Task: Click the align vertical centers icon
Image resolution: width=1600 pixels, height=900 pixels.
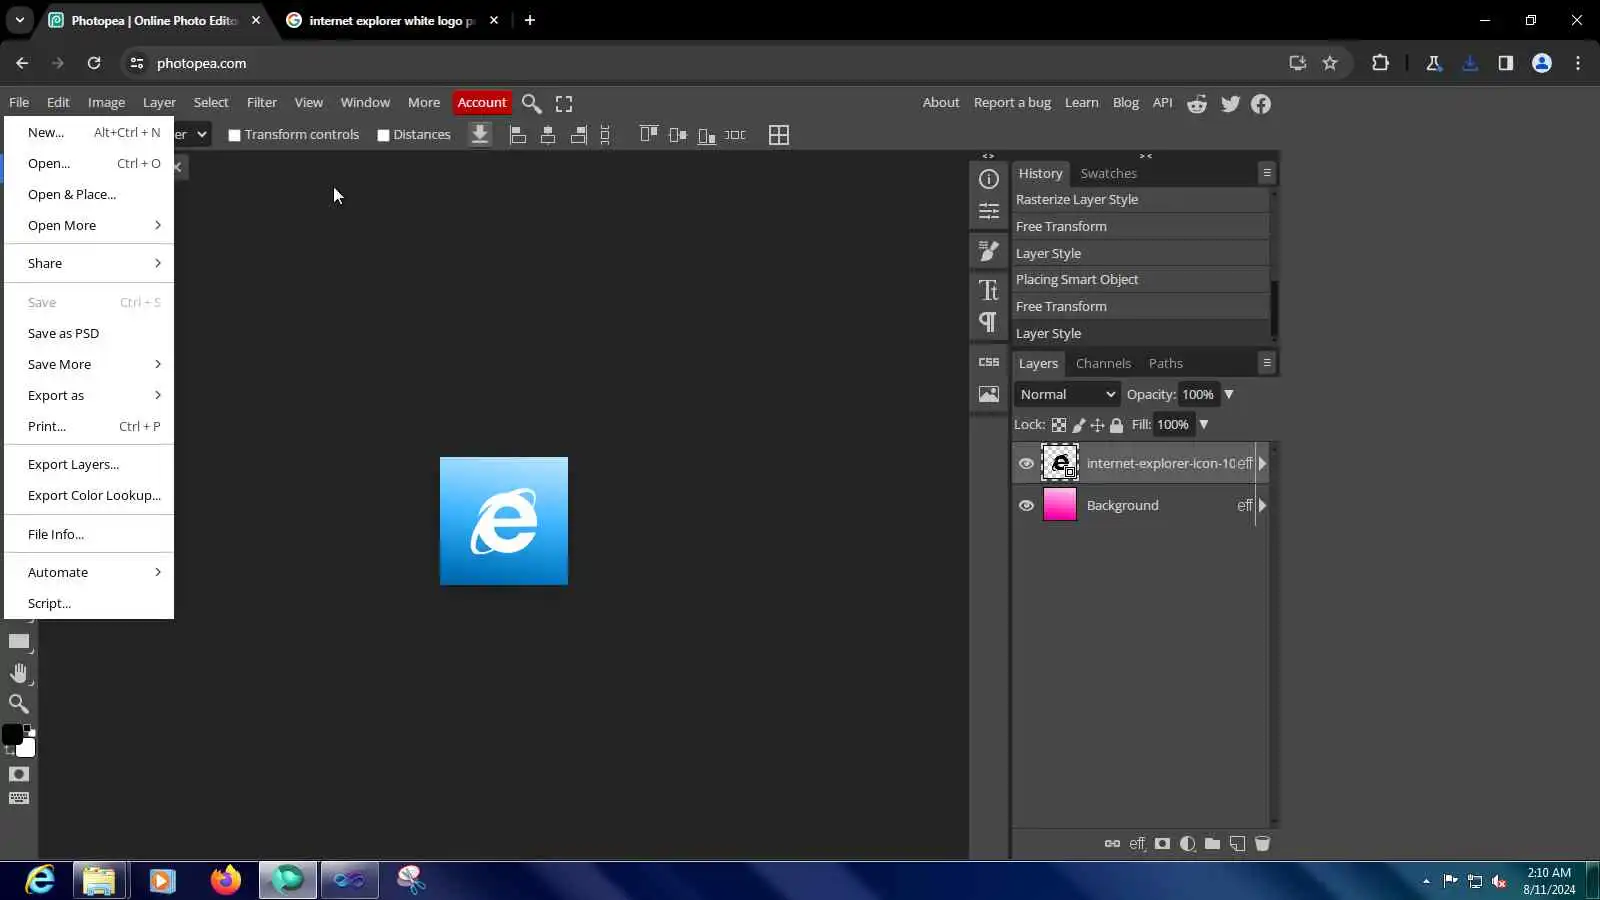Action: click(678, 135)
